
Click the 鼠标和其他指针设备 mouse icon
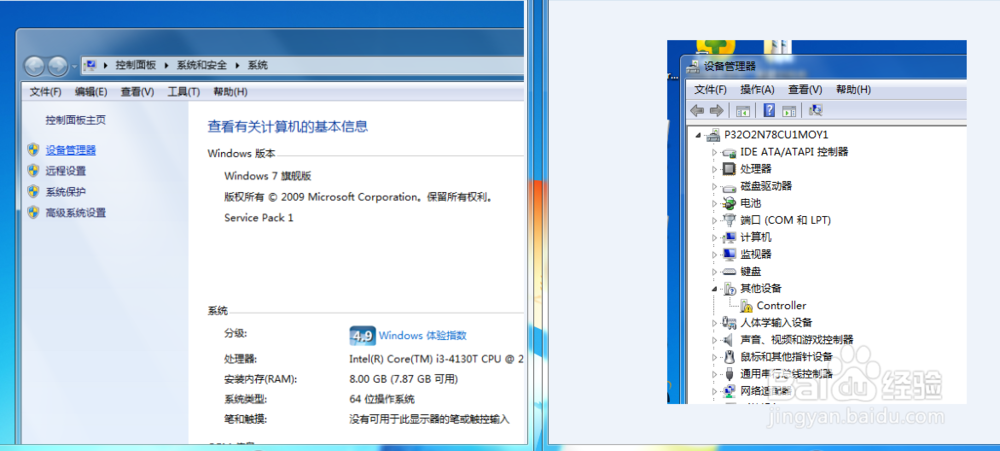[729, 357]
